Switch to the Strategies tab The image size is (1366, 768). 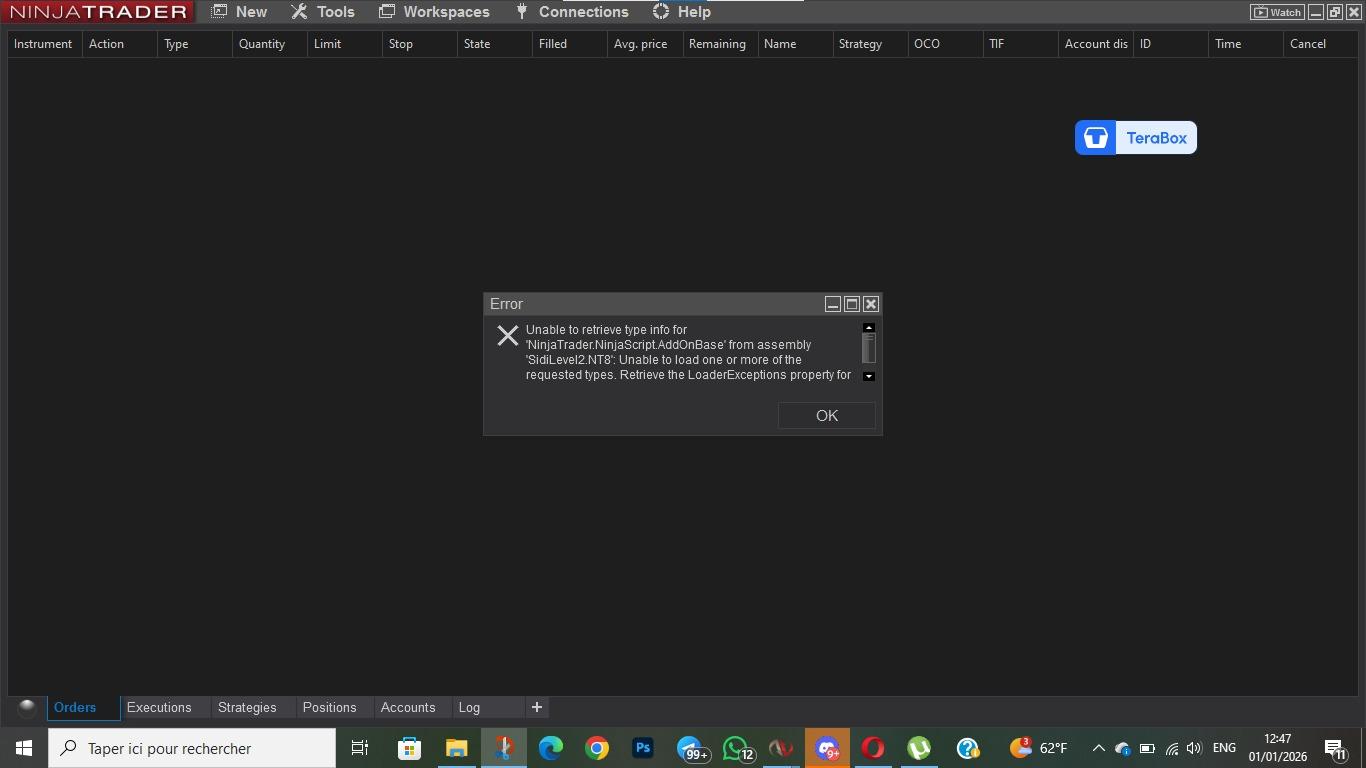point(247,707)
